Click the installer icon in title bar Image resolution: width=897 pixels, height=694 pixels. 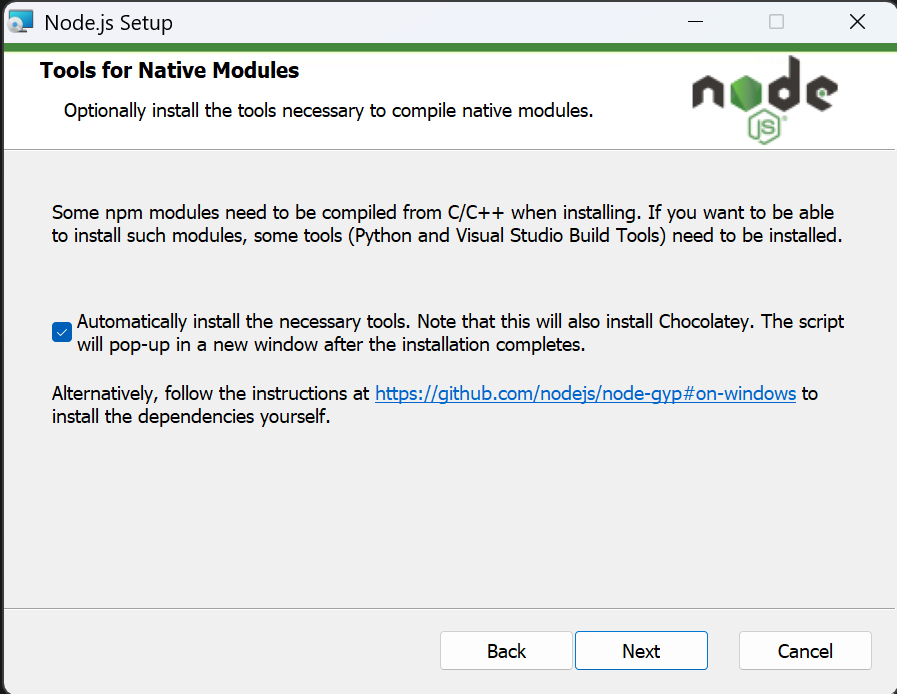[x=20, y=22]
